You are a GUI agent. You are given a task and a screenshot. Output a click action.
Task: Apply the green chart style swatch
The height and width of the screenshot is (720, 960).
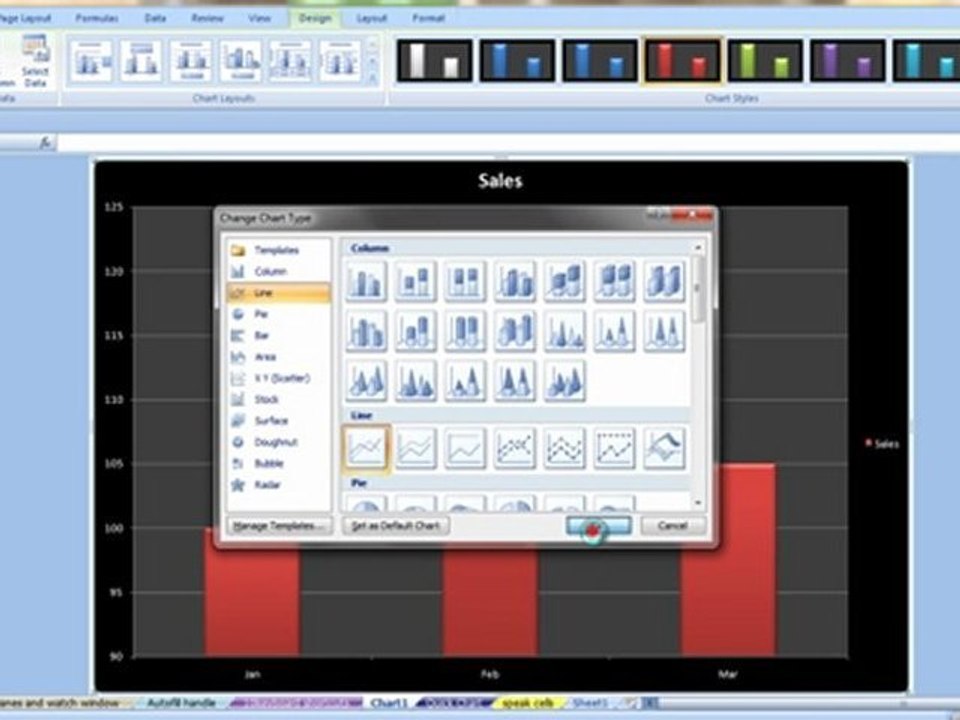click(x=765, y=61)
